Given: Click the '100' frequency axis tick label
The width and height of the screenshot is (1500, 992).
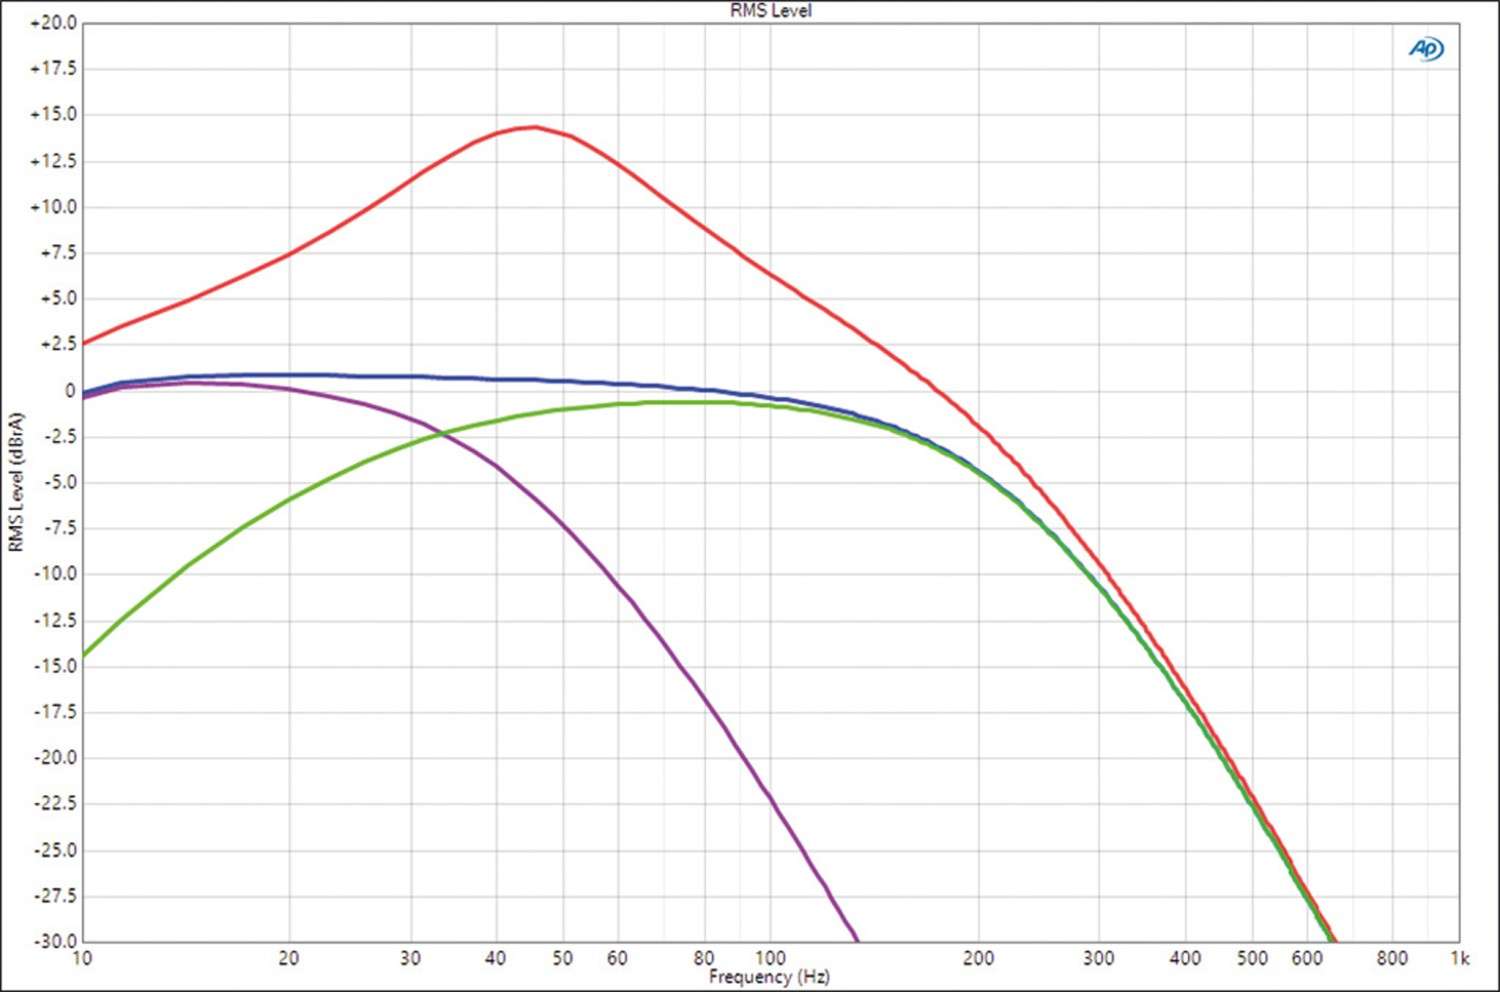Looking at the screenshot, I should [770, 958].
